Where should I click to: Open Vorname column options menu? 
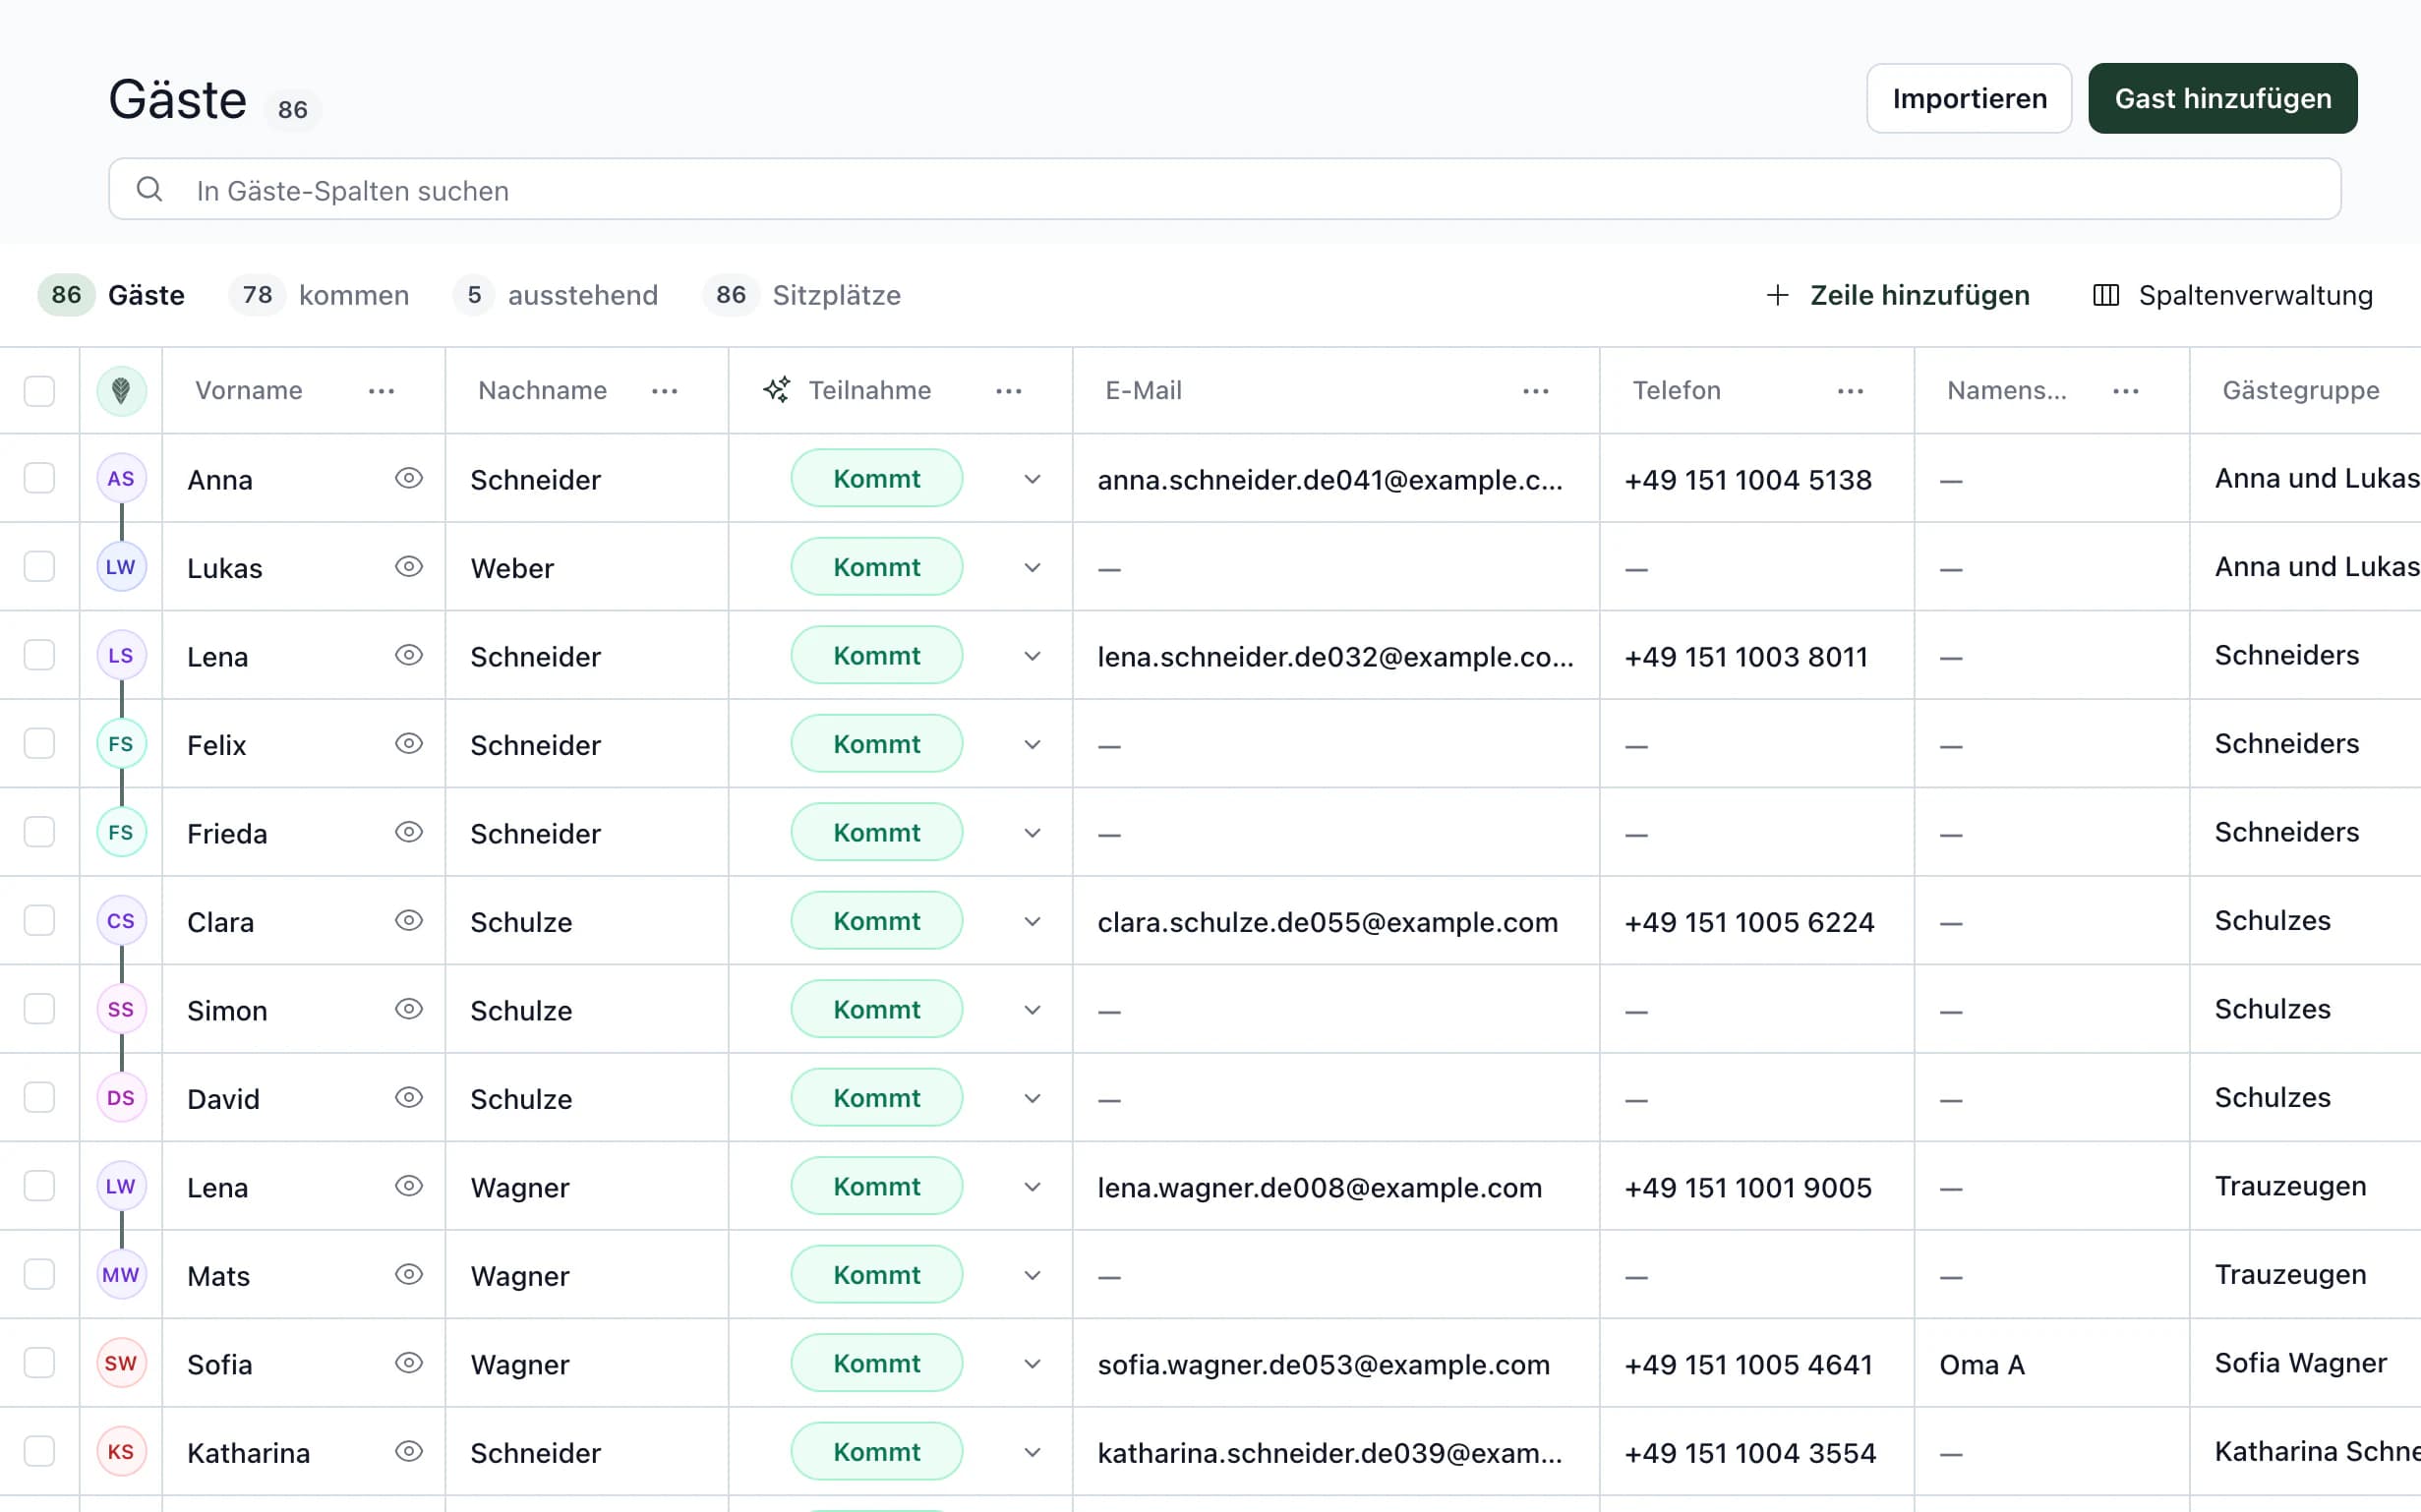[381, 391]
